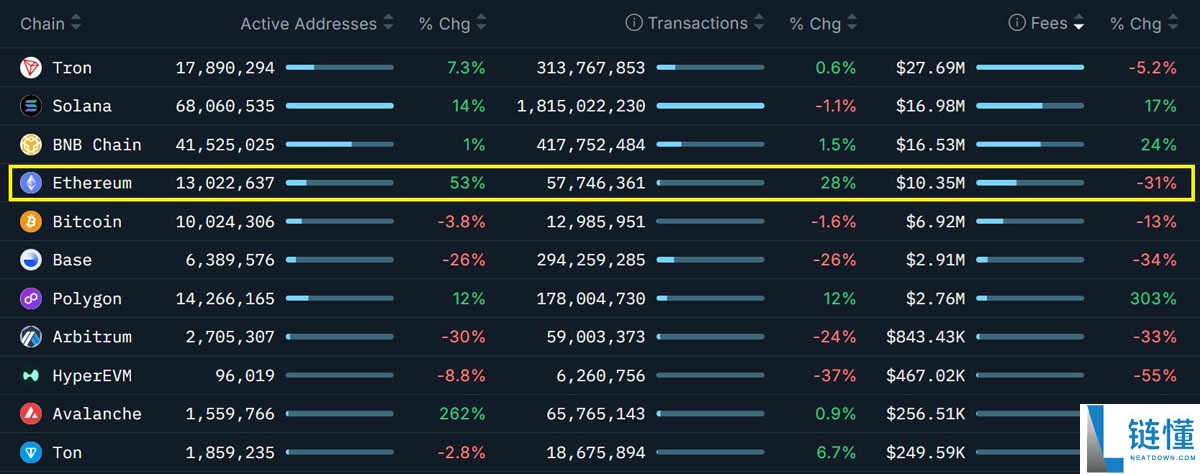Click the Base chain logo icon
Viewport: 1200px width, 474px height.
tap(31, 260)
